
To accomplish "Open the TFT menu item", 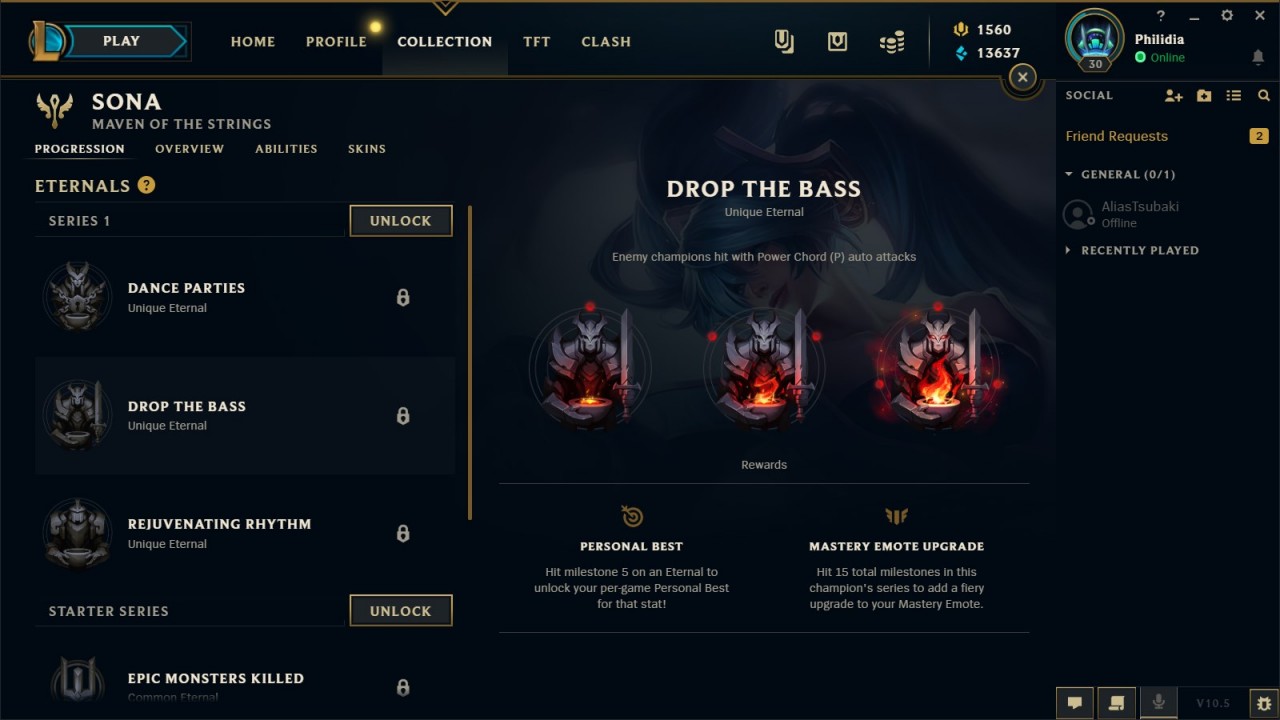I will click(x=537, y=42).
